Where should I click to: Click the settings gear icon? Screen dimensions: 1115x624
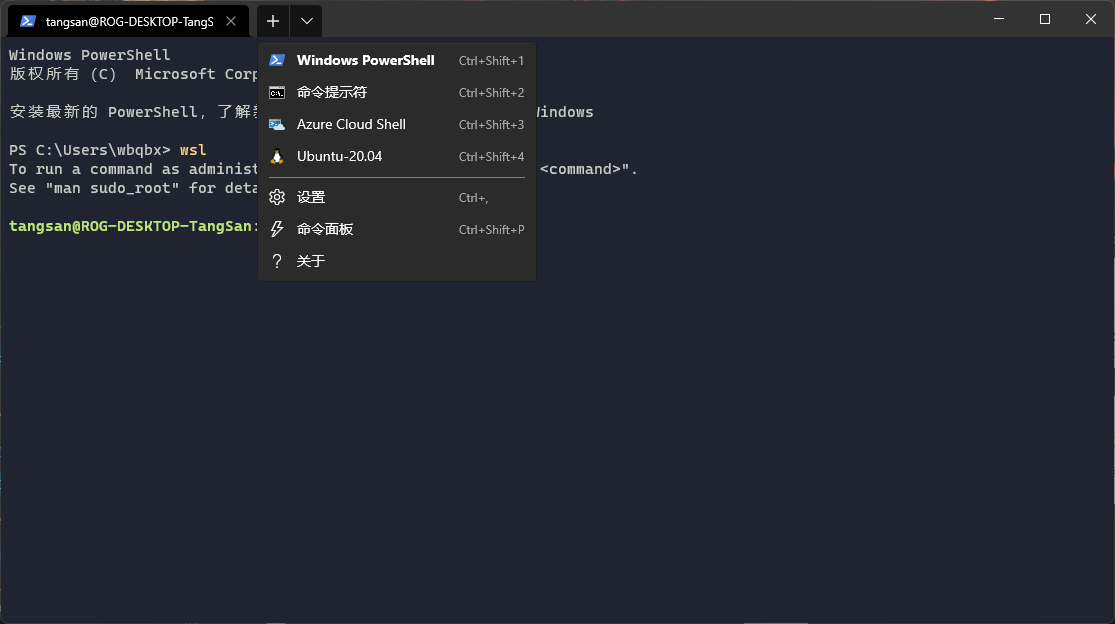pyautogui.click(x=277, y=198)
